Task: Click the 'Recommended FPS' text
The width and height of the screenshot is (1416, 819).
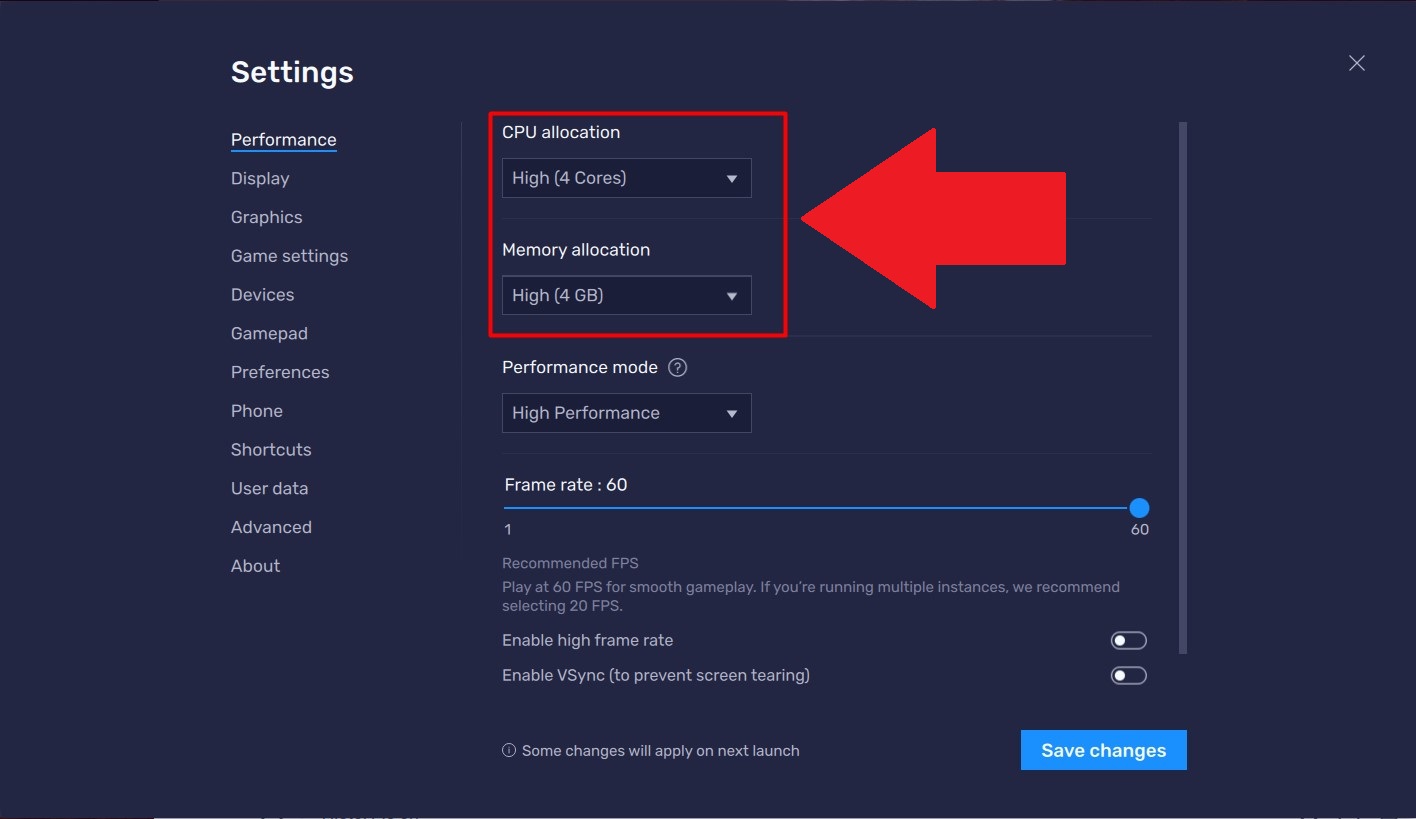Action: click(x=570, y=563)
